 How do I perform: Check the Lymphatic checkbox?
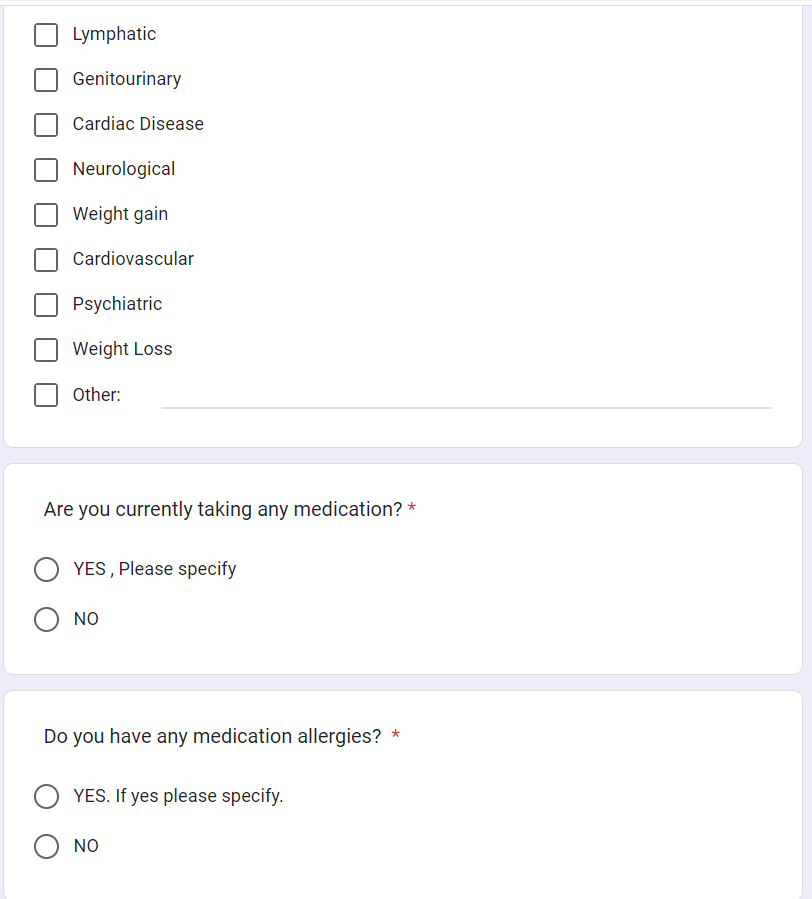[x=46, y=35]
